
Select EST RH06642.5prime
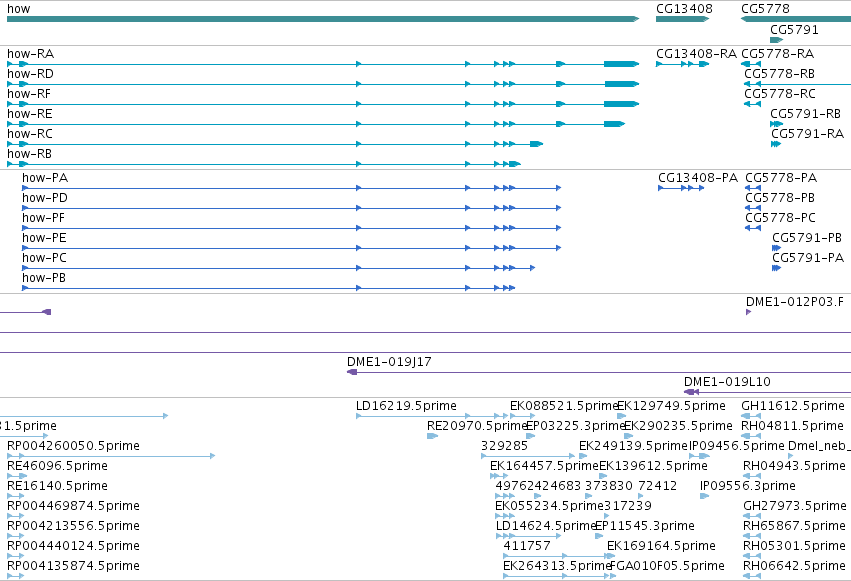pos(795,566)
